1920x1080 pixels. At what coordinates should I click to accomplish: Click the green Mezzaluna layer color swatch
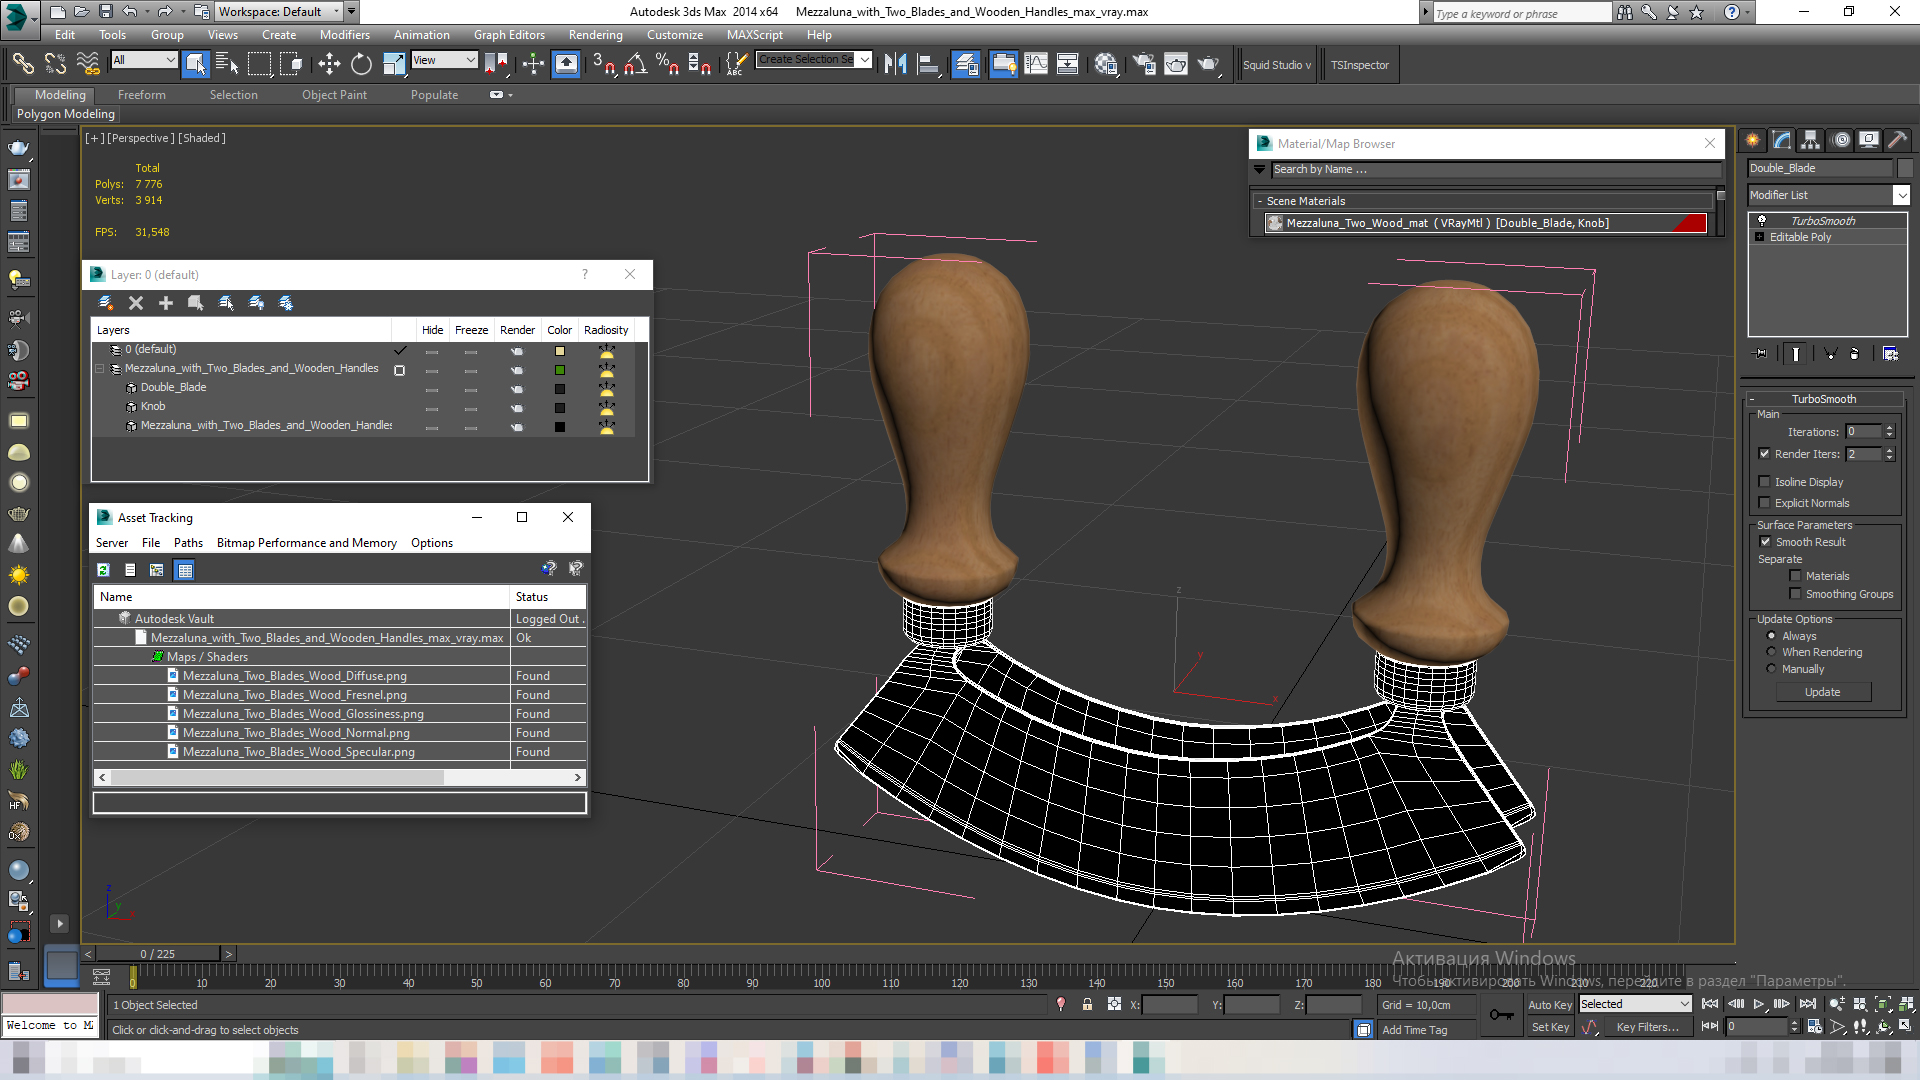(x=560, y=370)
